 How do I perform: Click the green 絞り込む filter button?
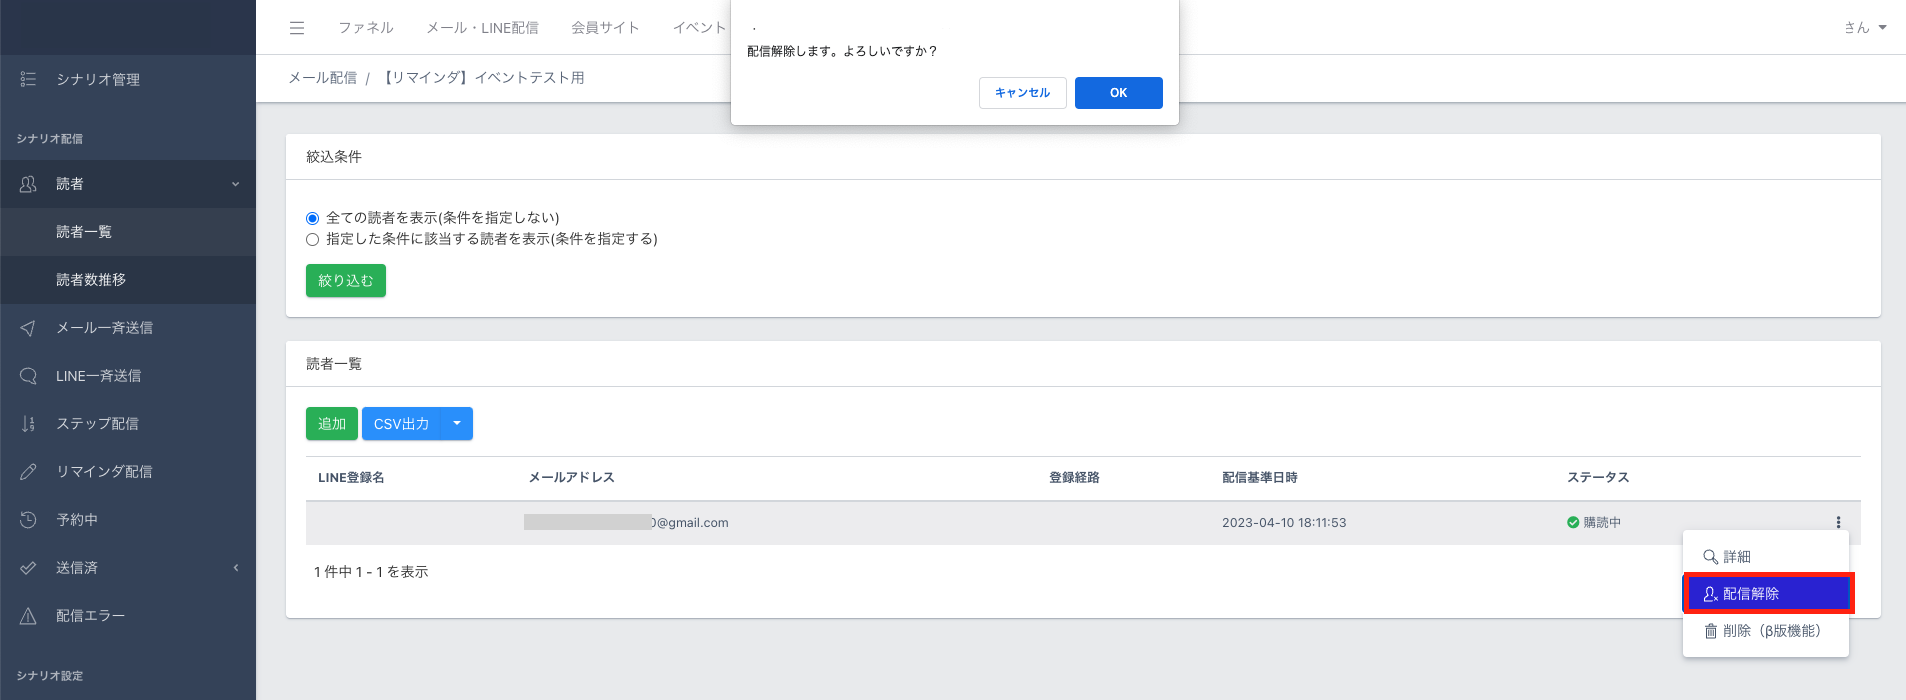tap(345, 281)
